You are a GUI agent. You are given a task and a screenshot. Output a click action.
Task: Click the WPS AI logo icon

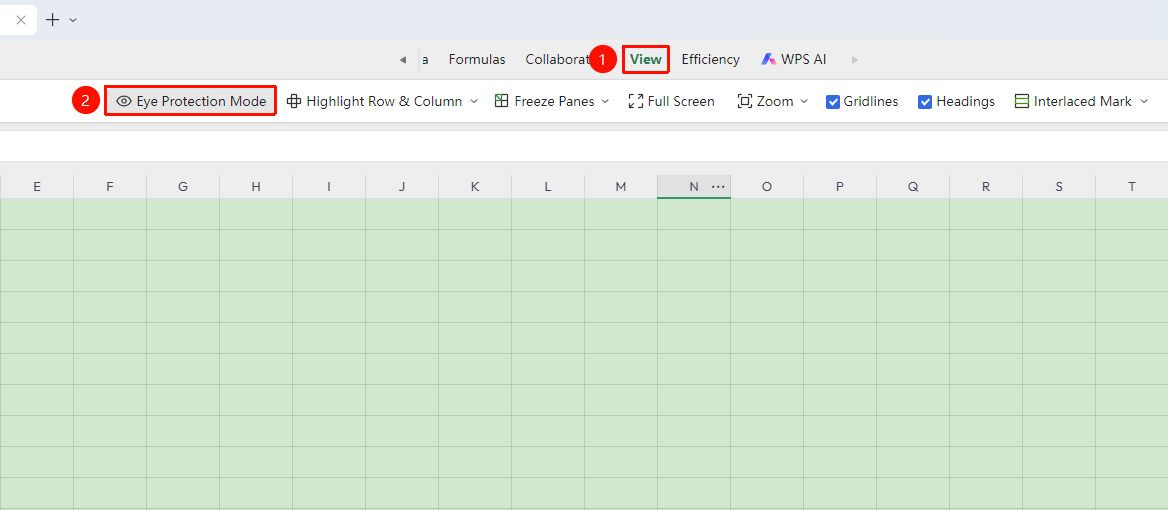coord(769,60)
